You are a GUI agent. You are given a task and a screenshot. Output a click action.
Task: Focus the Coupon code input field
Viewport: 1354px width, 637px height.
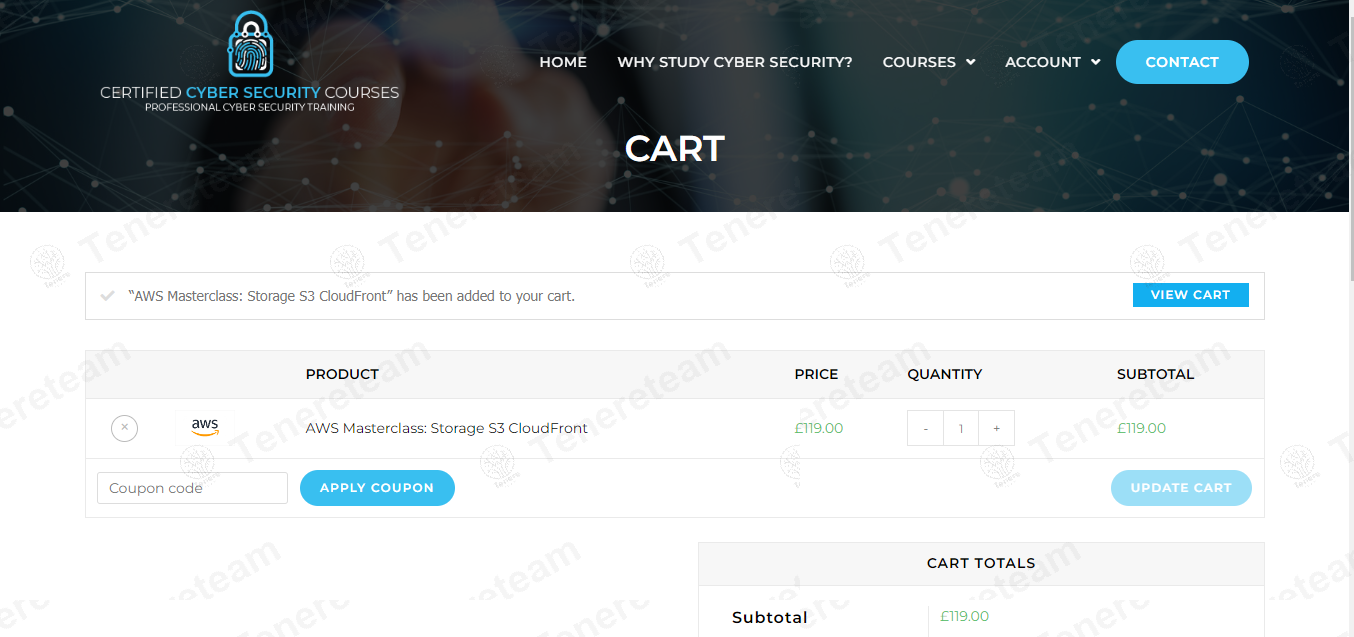[192, 488]
